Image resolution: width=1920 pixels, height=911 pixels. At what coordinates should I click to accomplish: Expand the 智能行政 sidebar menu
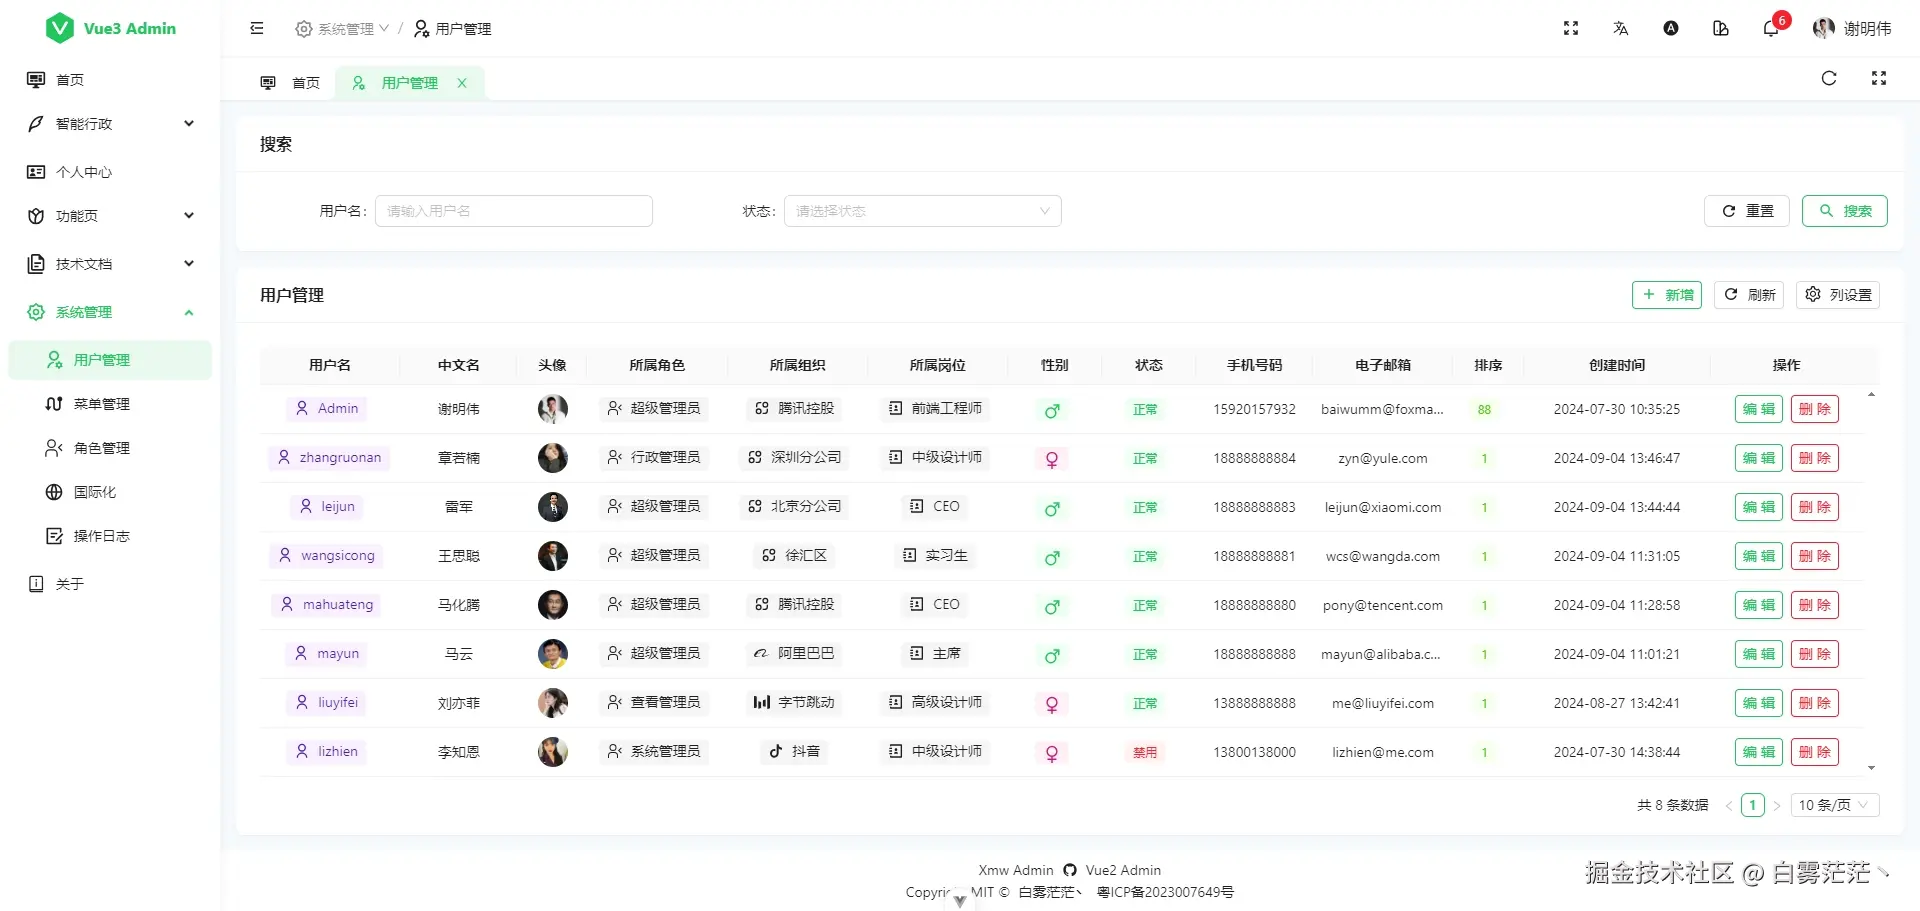pyautogui.click(x=110, y=124)
